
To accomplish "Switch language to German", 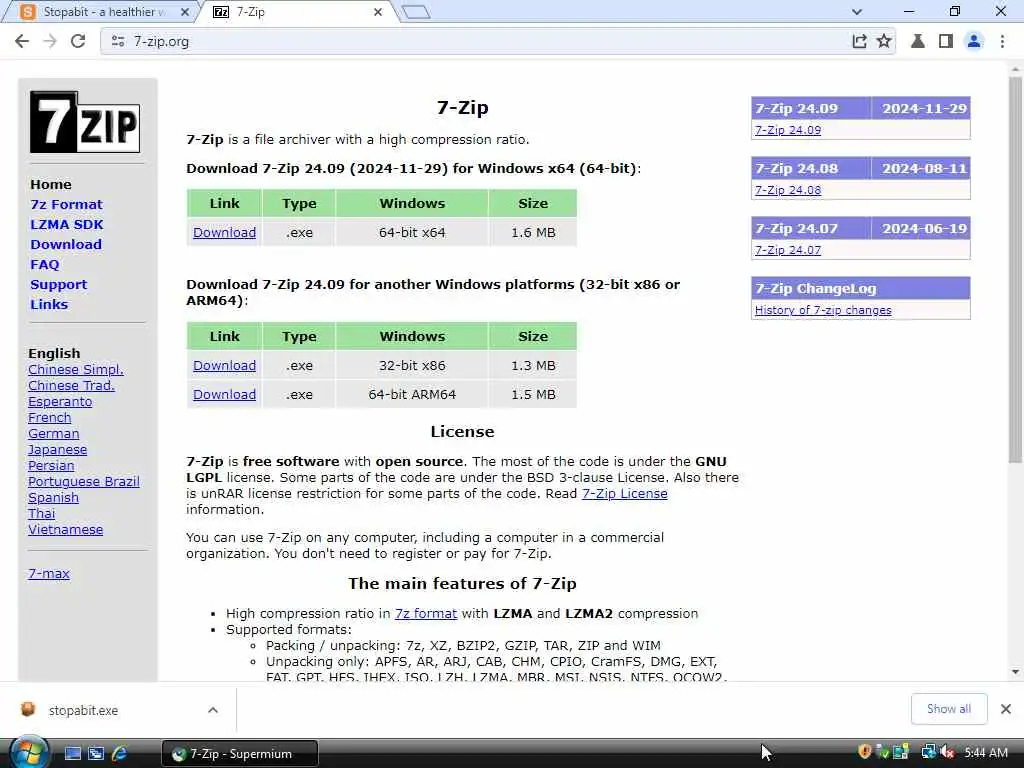I will 54,434.
